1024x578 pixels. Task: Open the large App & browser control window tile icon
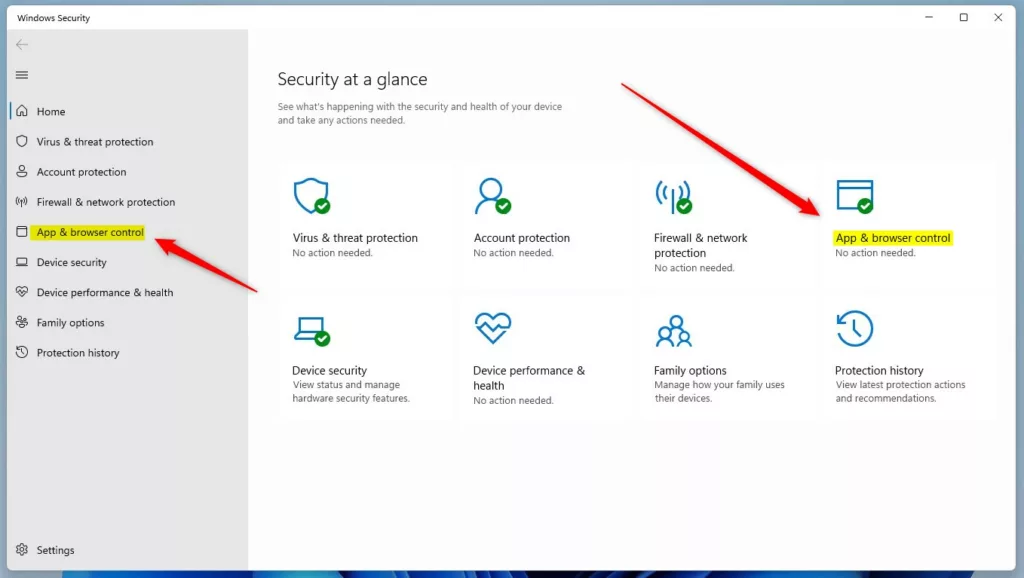click(x=855, y=197)
